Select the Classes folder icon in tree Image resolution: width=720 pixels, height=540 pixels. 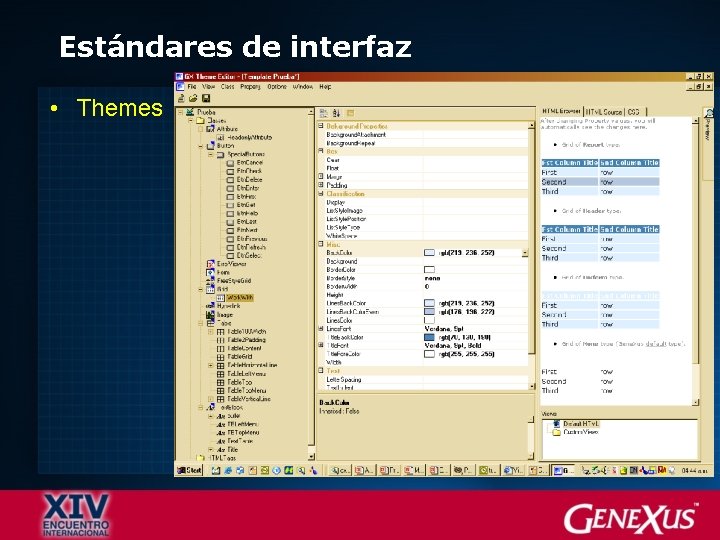click(x=200, y=120)
